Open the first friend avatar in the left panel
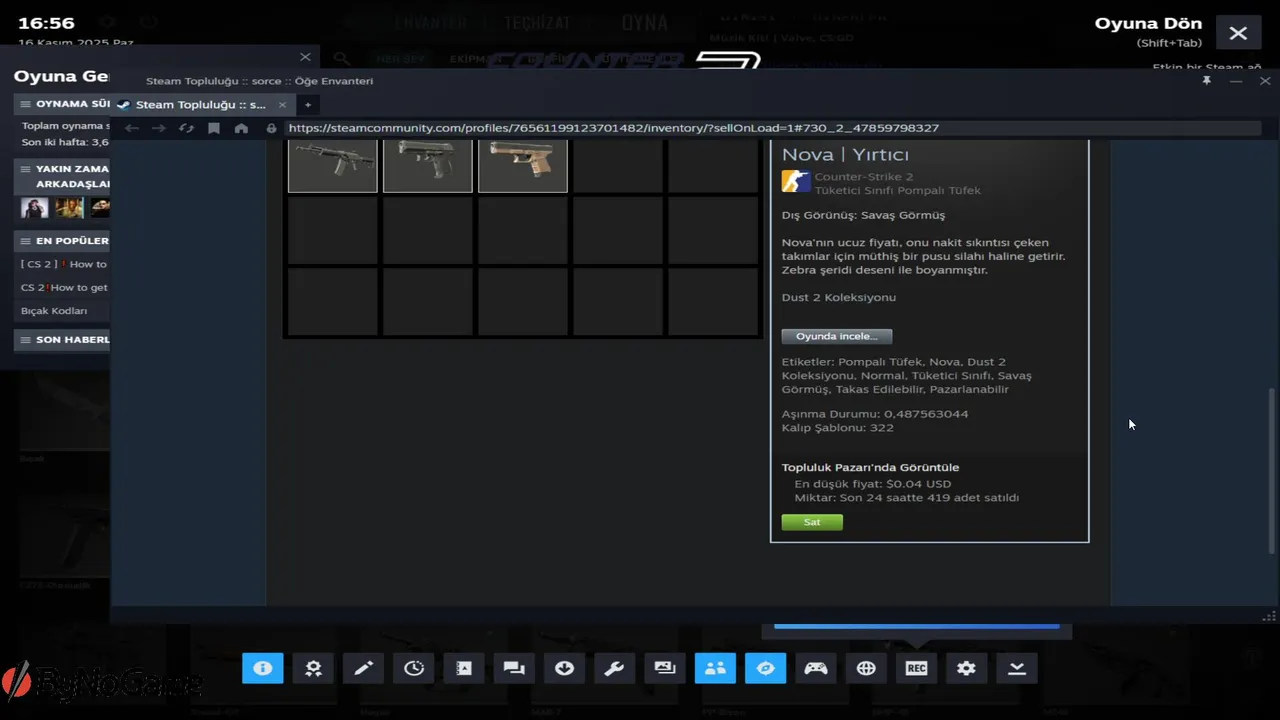 coord(35,207)
